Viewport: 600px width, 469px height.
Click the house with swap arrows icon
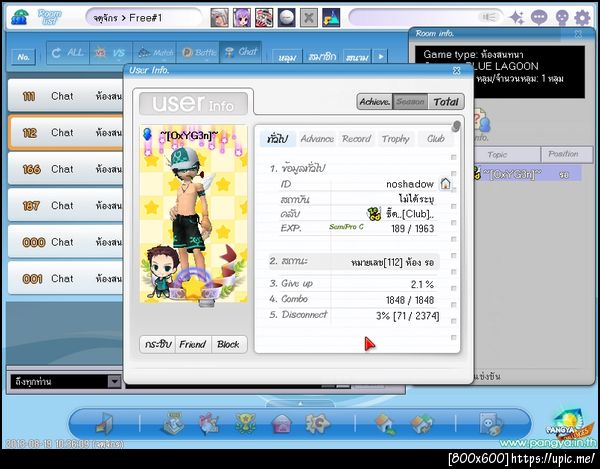422,424
